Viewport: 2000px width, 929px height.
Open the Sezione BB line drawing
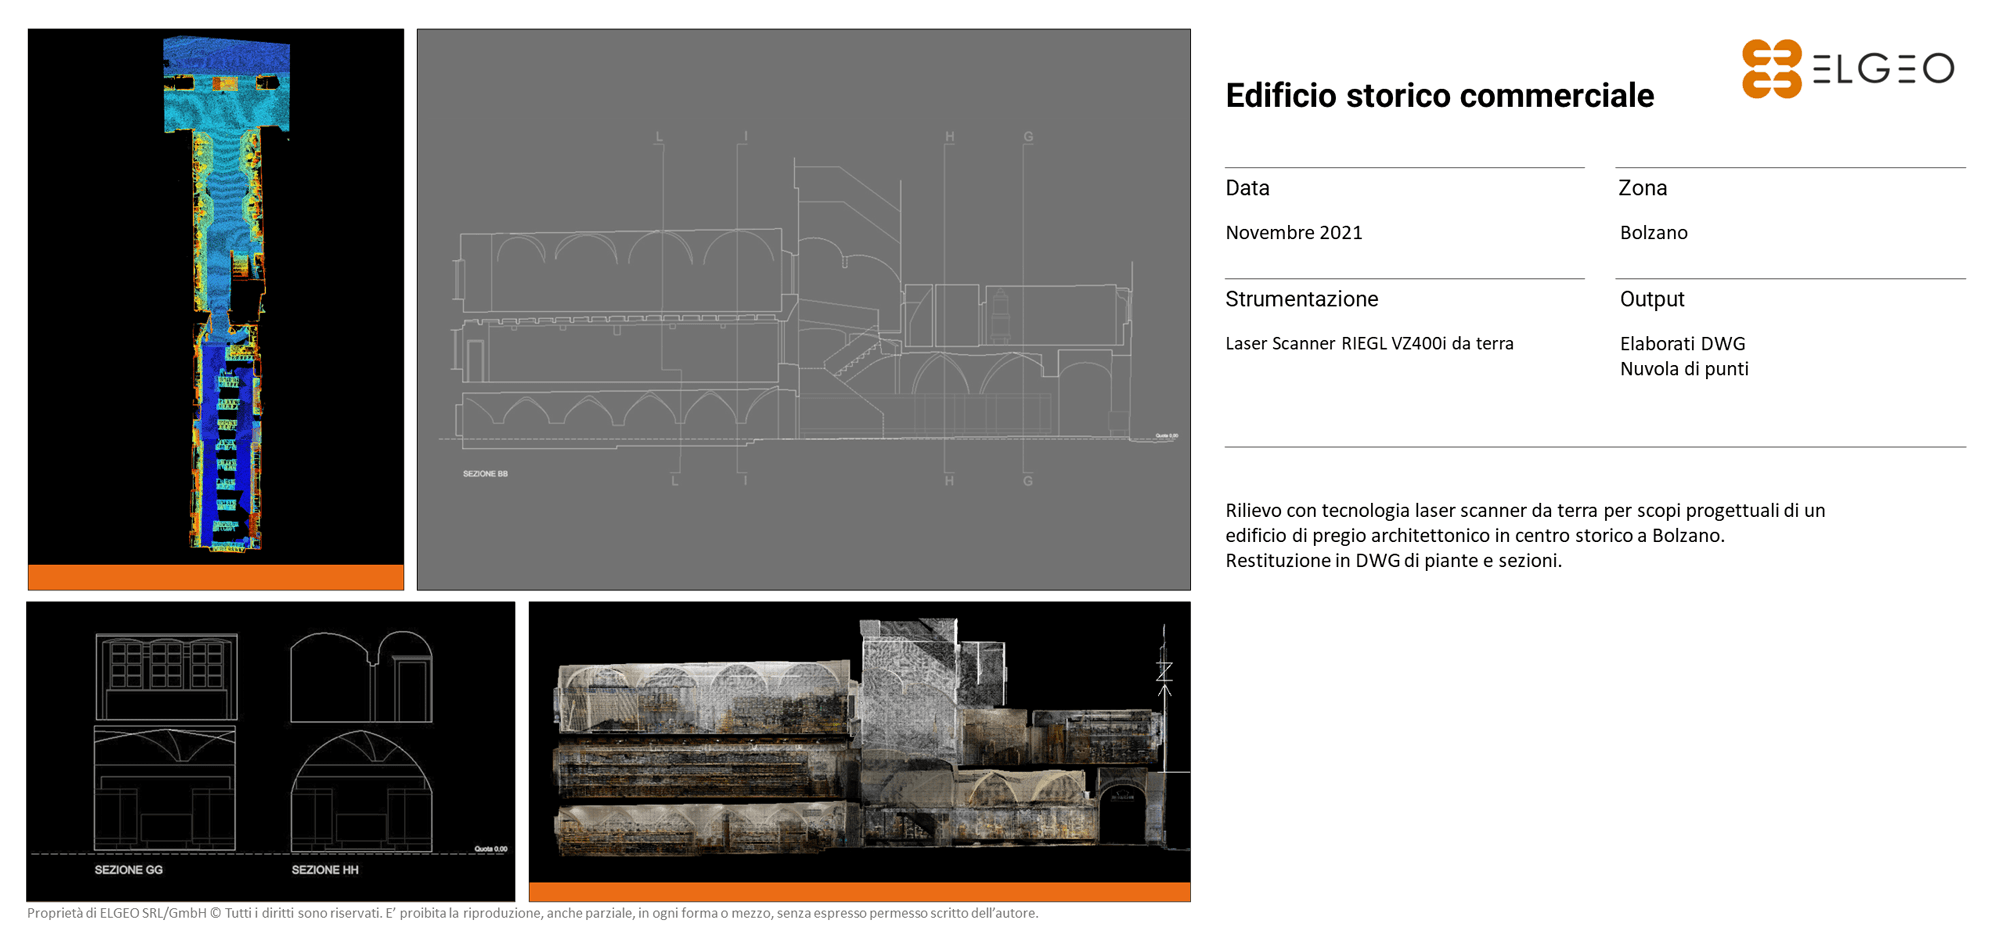[803, 308]
